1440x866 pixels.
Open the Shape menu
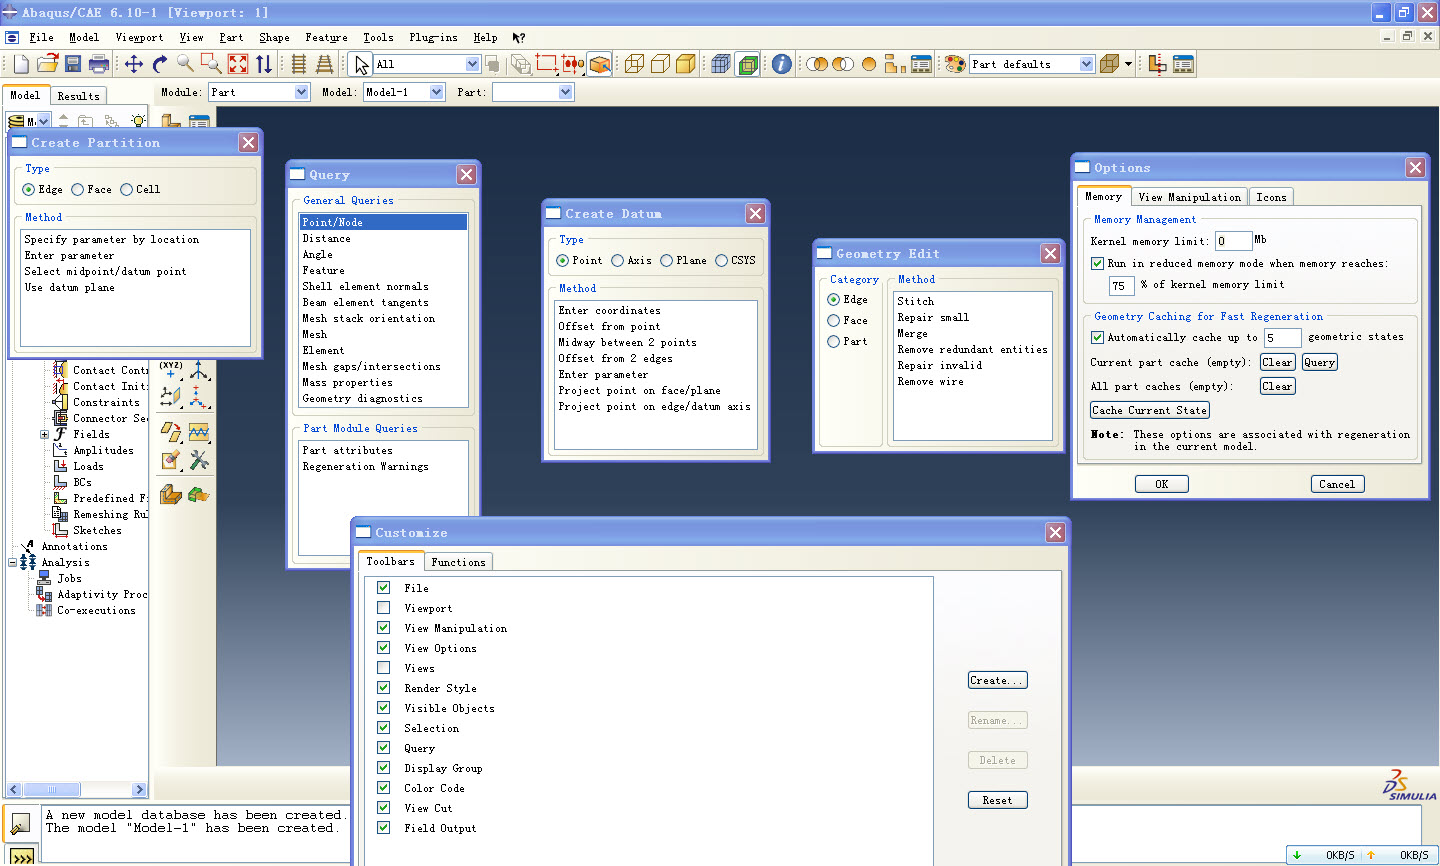[x=274, y=38]
